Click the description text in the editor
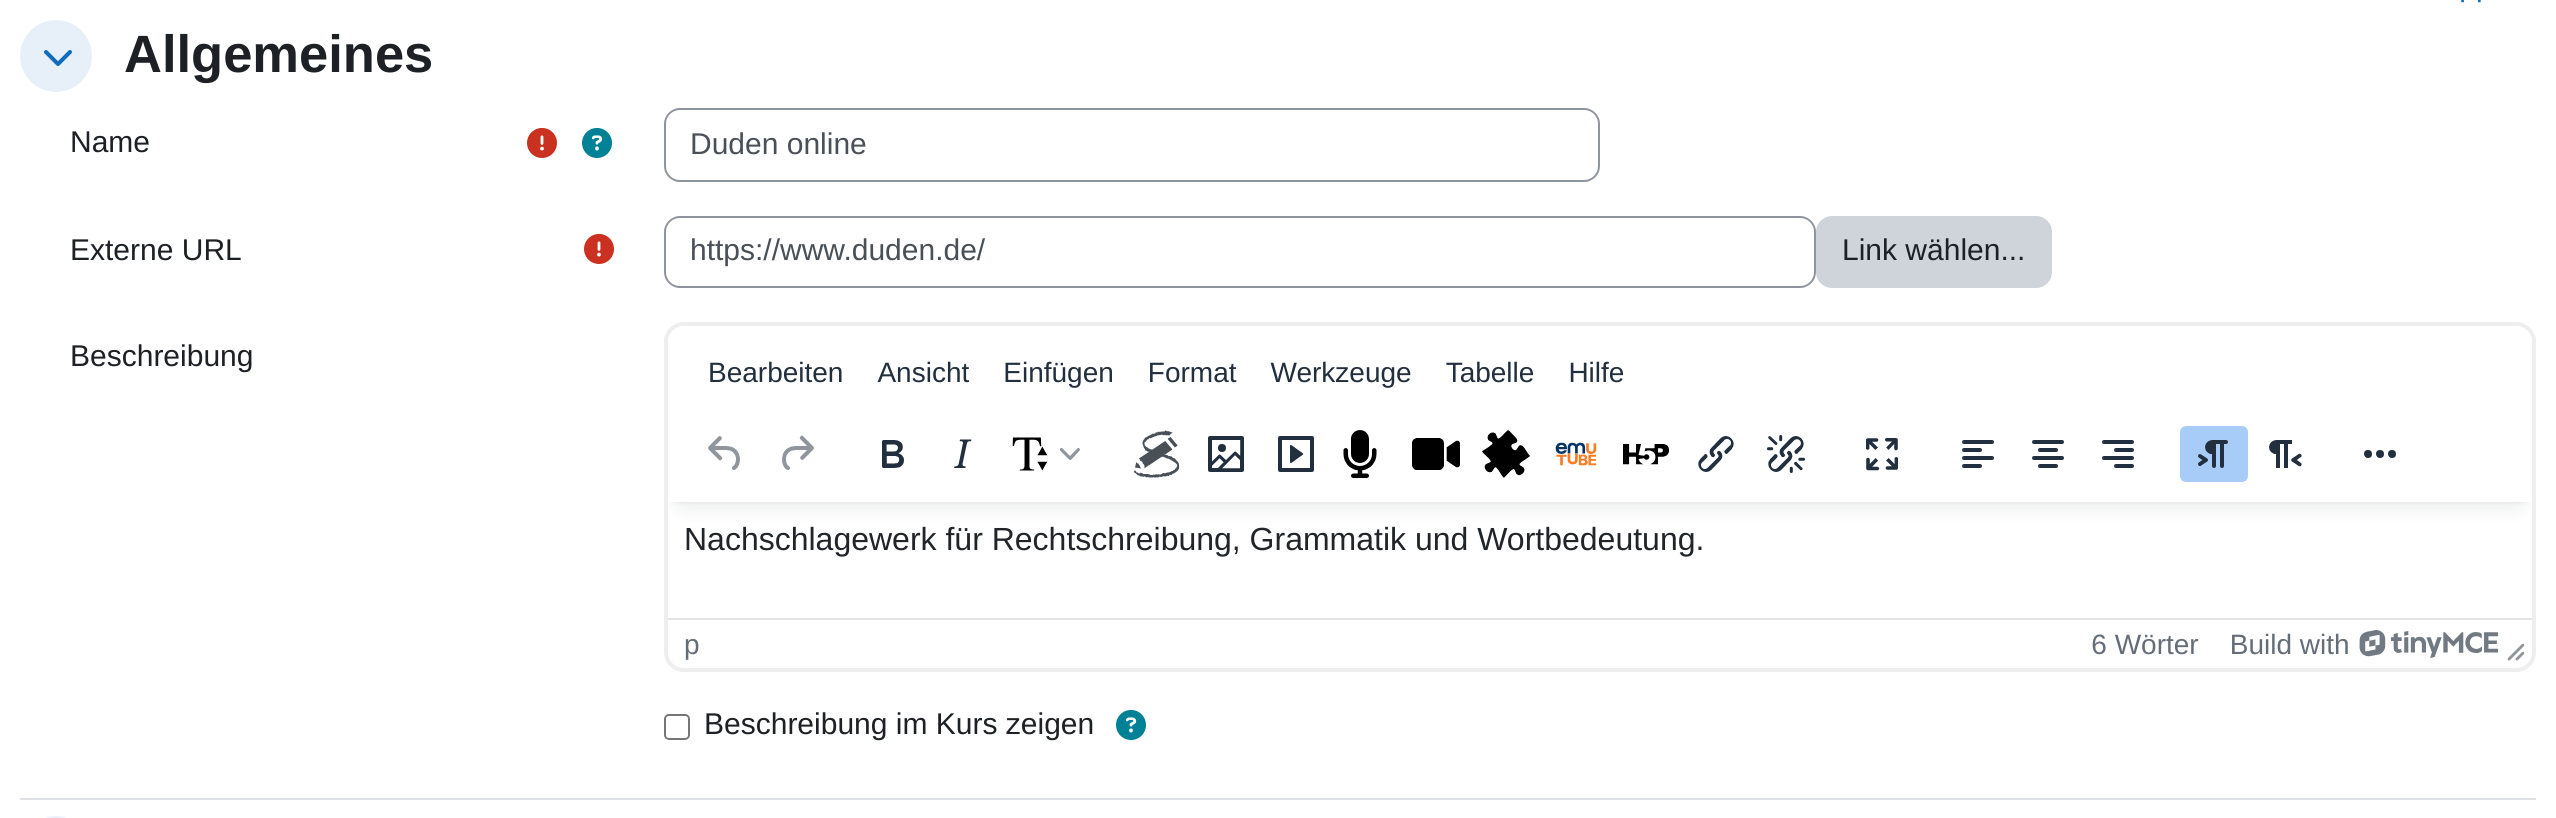 pos(1193,540)
